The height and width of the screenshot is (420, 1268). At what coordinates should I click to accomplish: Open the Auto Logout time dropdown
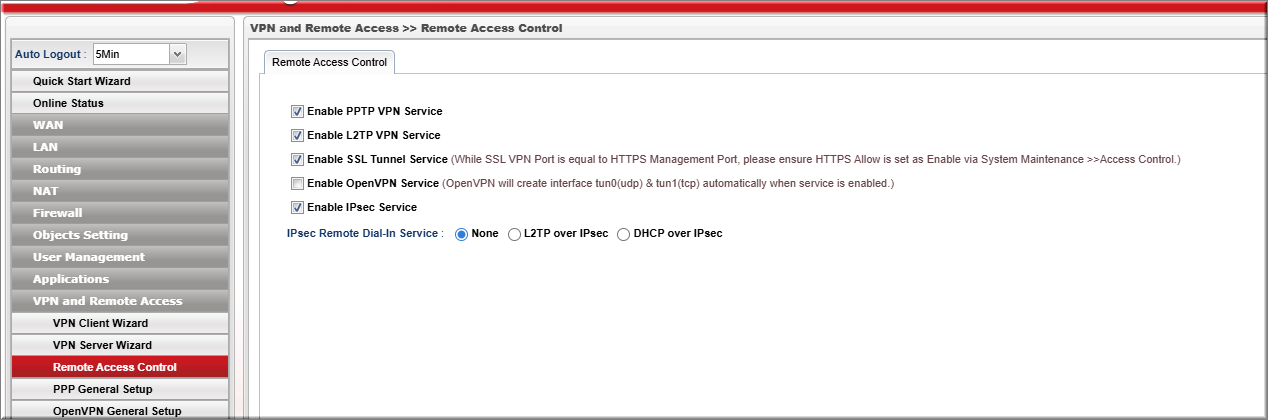click(x=178, y=54)
